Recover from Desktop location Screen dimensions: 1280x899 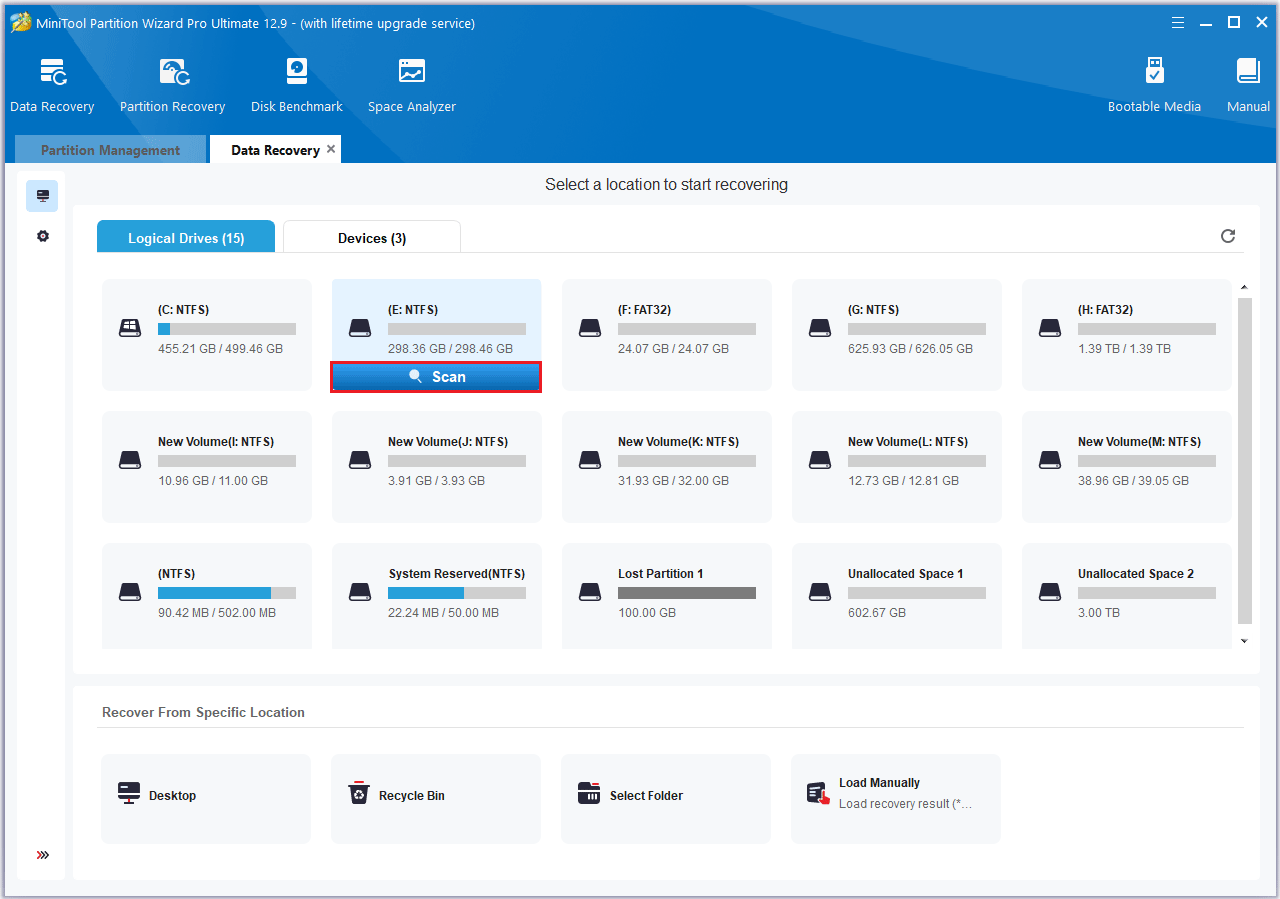point(206,798)
